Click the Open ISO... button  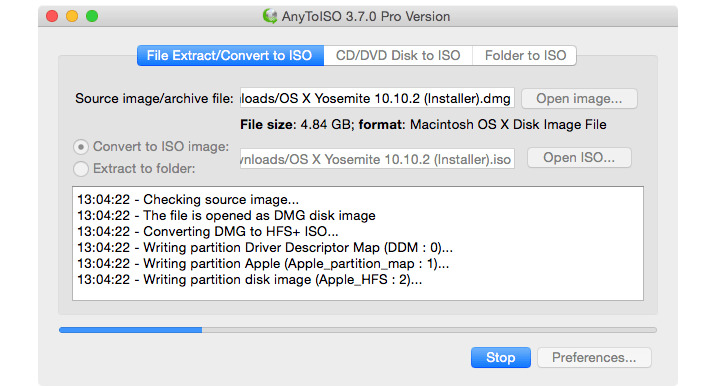coord(579,158)
